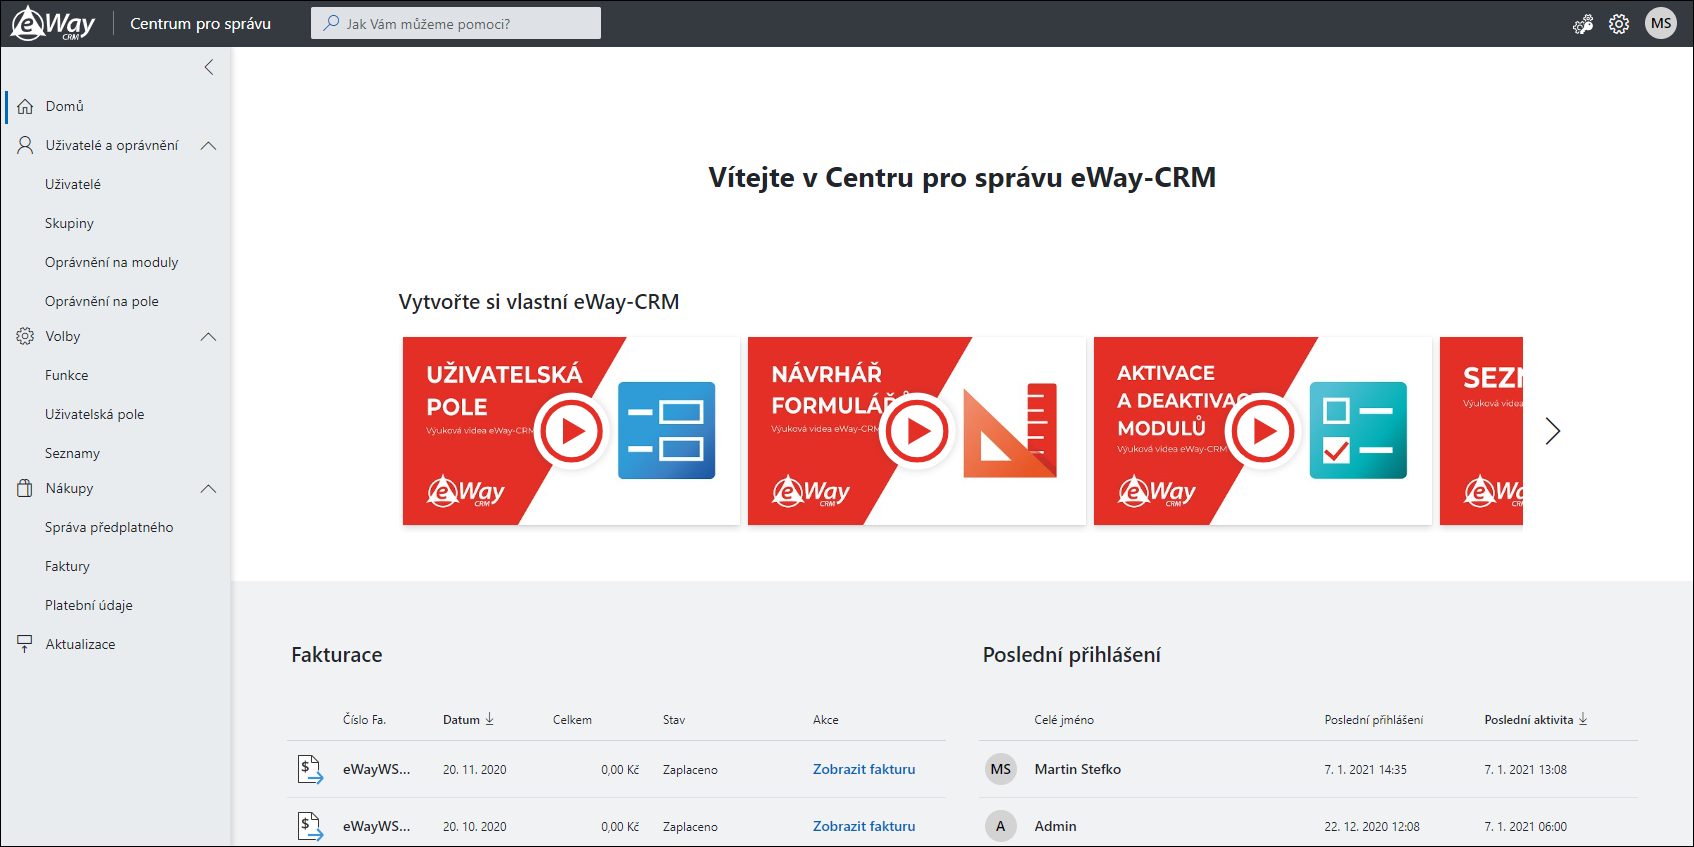The width and height of the screenshot is (1694, 847).
Task: Select Admin user name
Action: pos(1056,826)
